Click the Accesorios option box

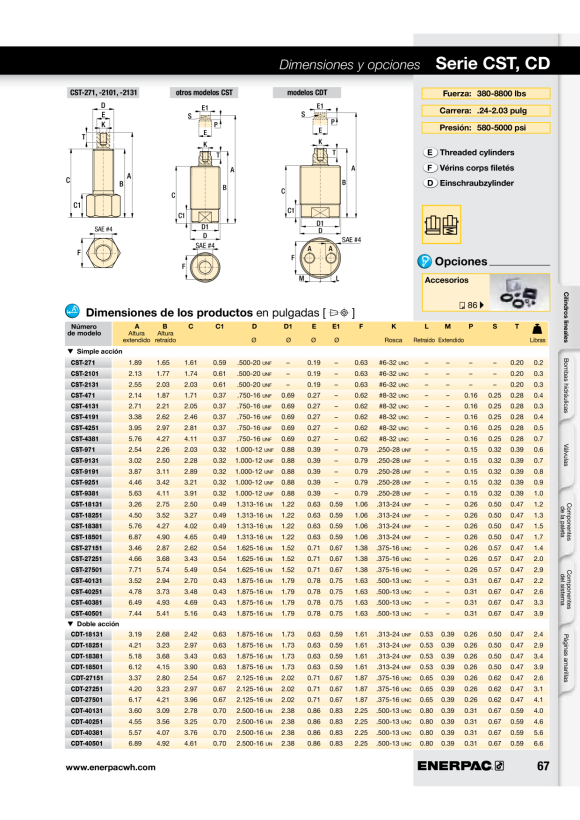486,292
